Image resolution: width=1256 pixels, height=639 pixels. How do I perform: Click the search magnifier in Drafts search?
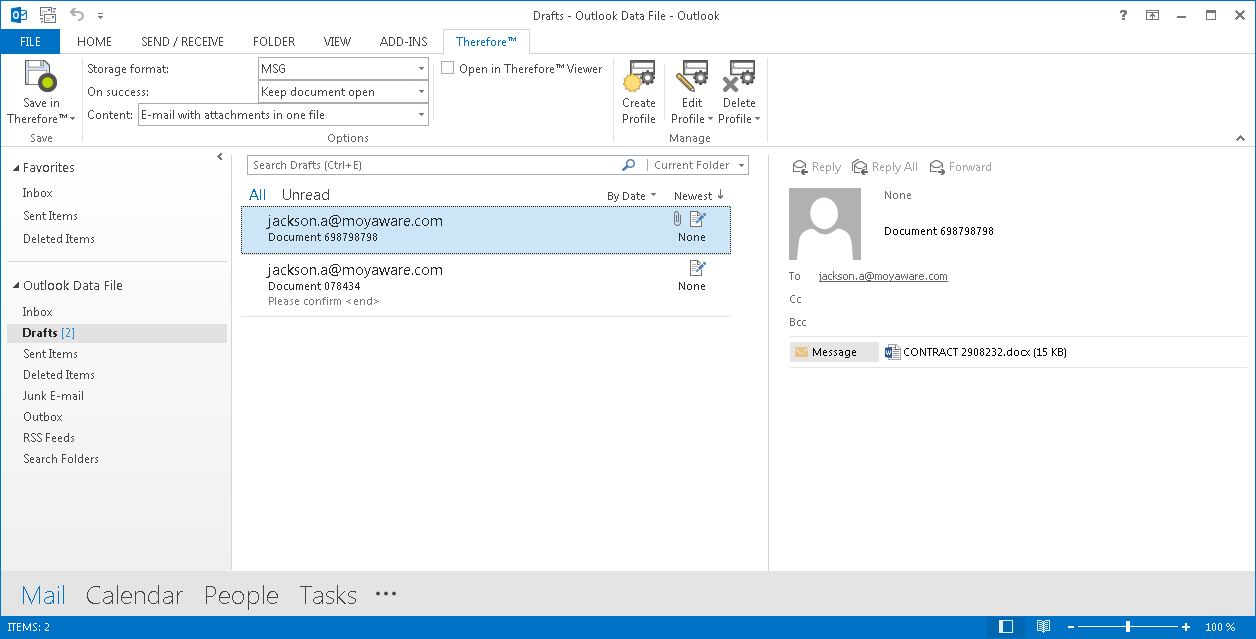(628, 164)
